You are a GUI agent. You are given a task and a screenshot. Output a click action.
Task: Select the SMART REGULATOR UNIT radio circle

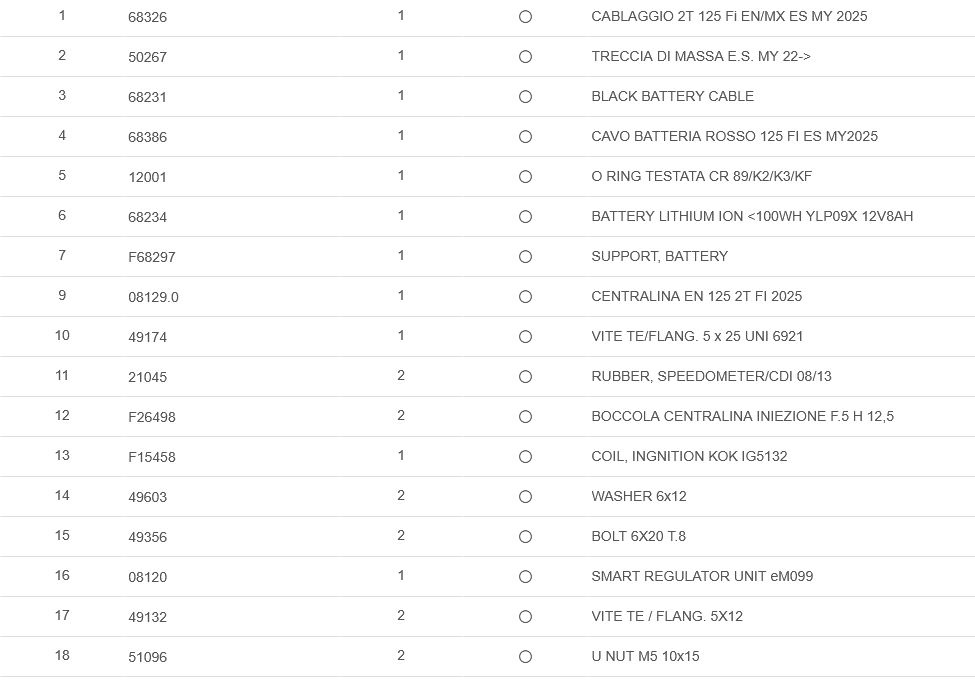(525, 577)
